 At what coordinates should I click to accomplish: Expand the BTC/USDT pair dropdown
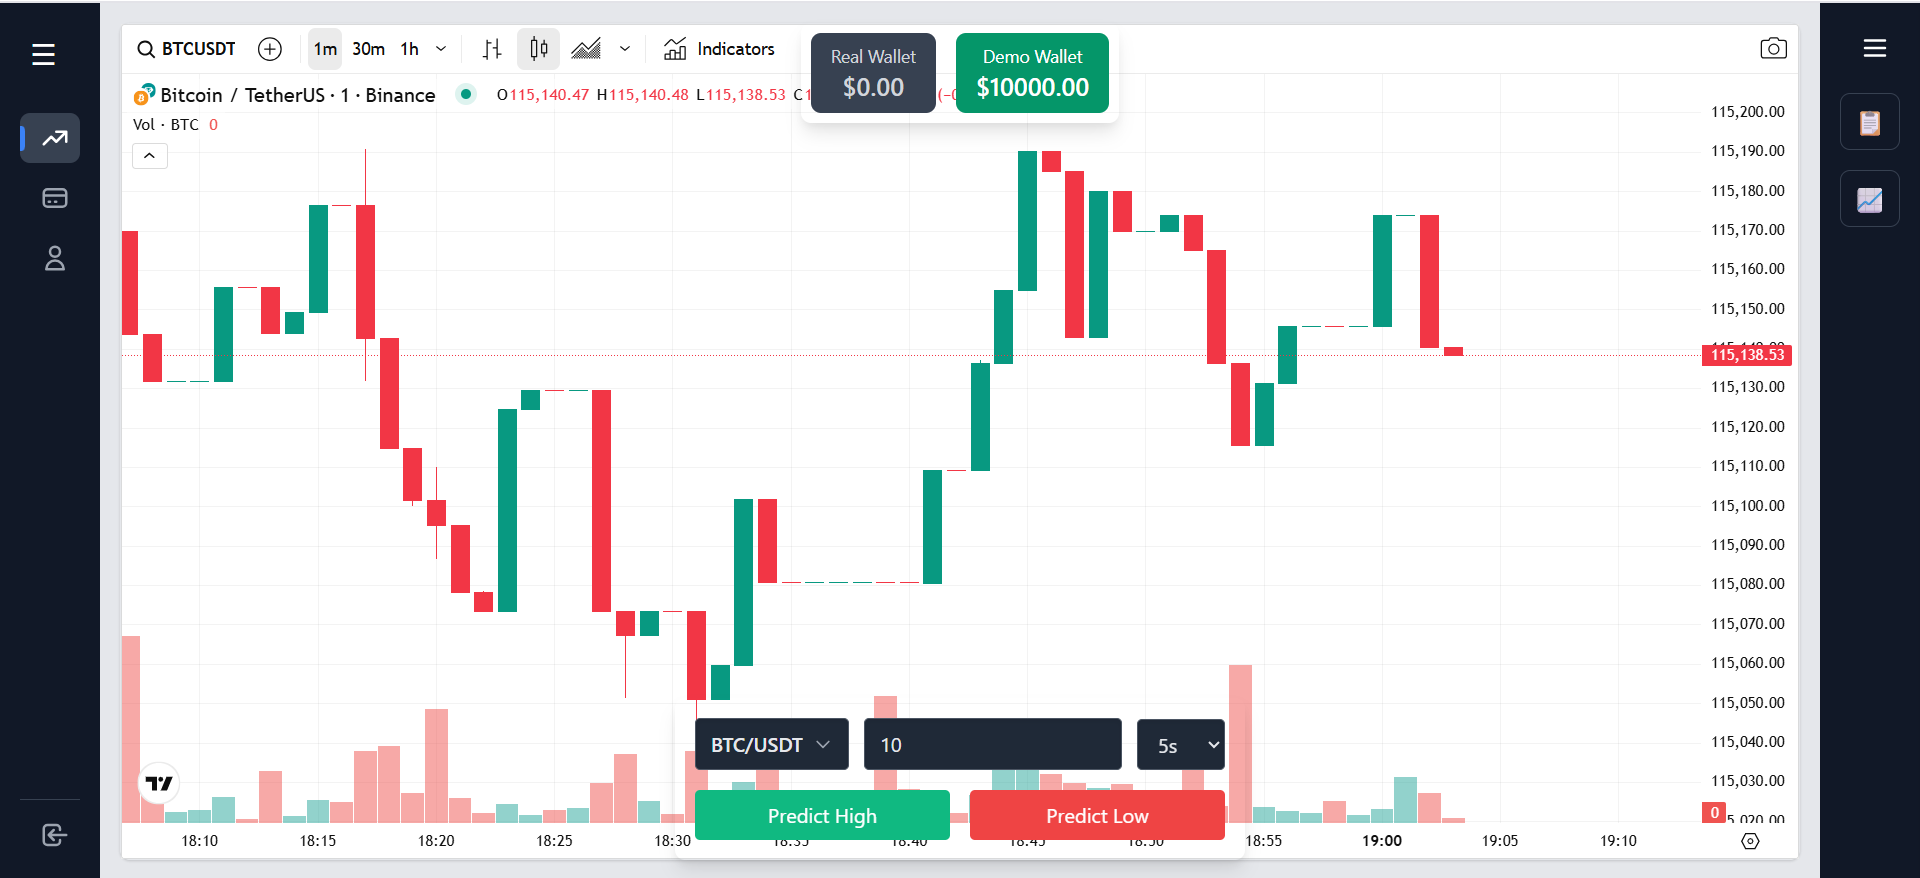771,745
